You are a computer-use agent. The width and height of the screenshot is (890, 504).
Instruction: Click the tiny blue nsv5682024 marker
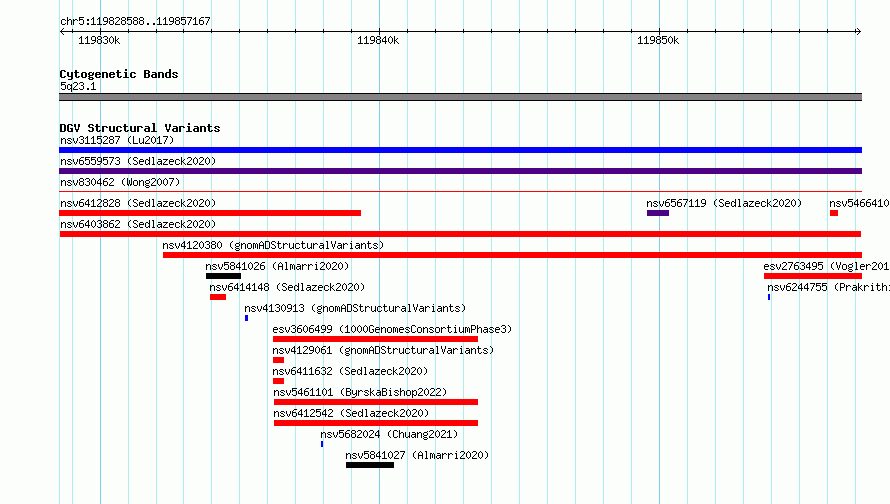coord(322,444)
